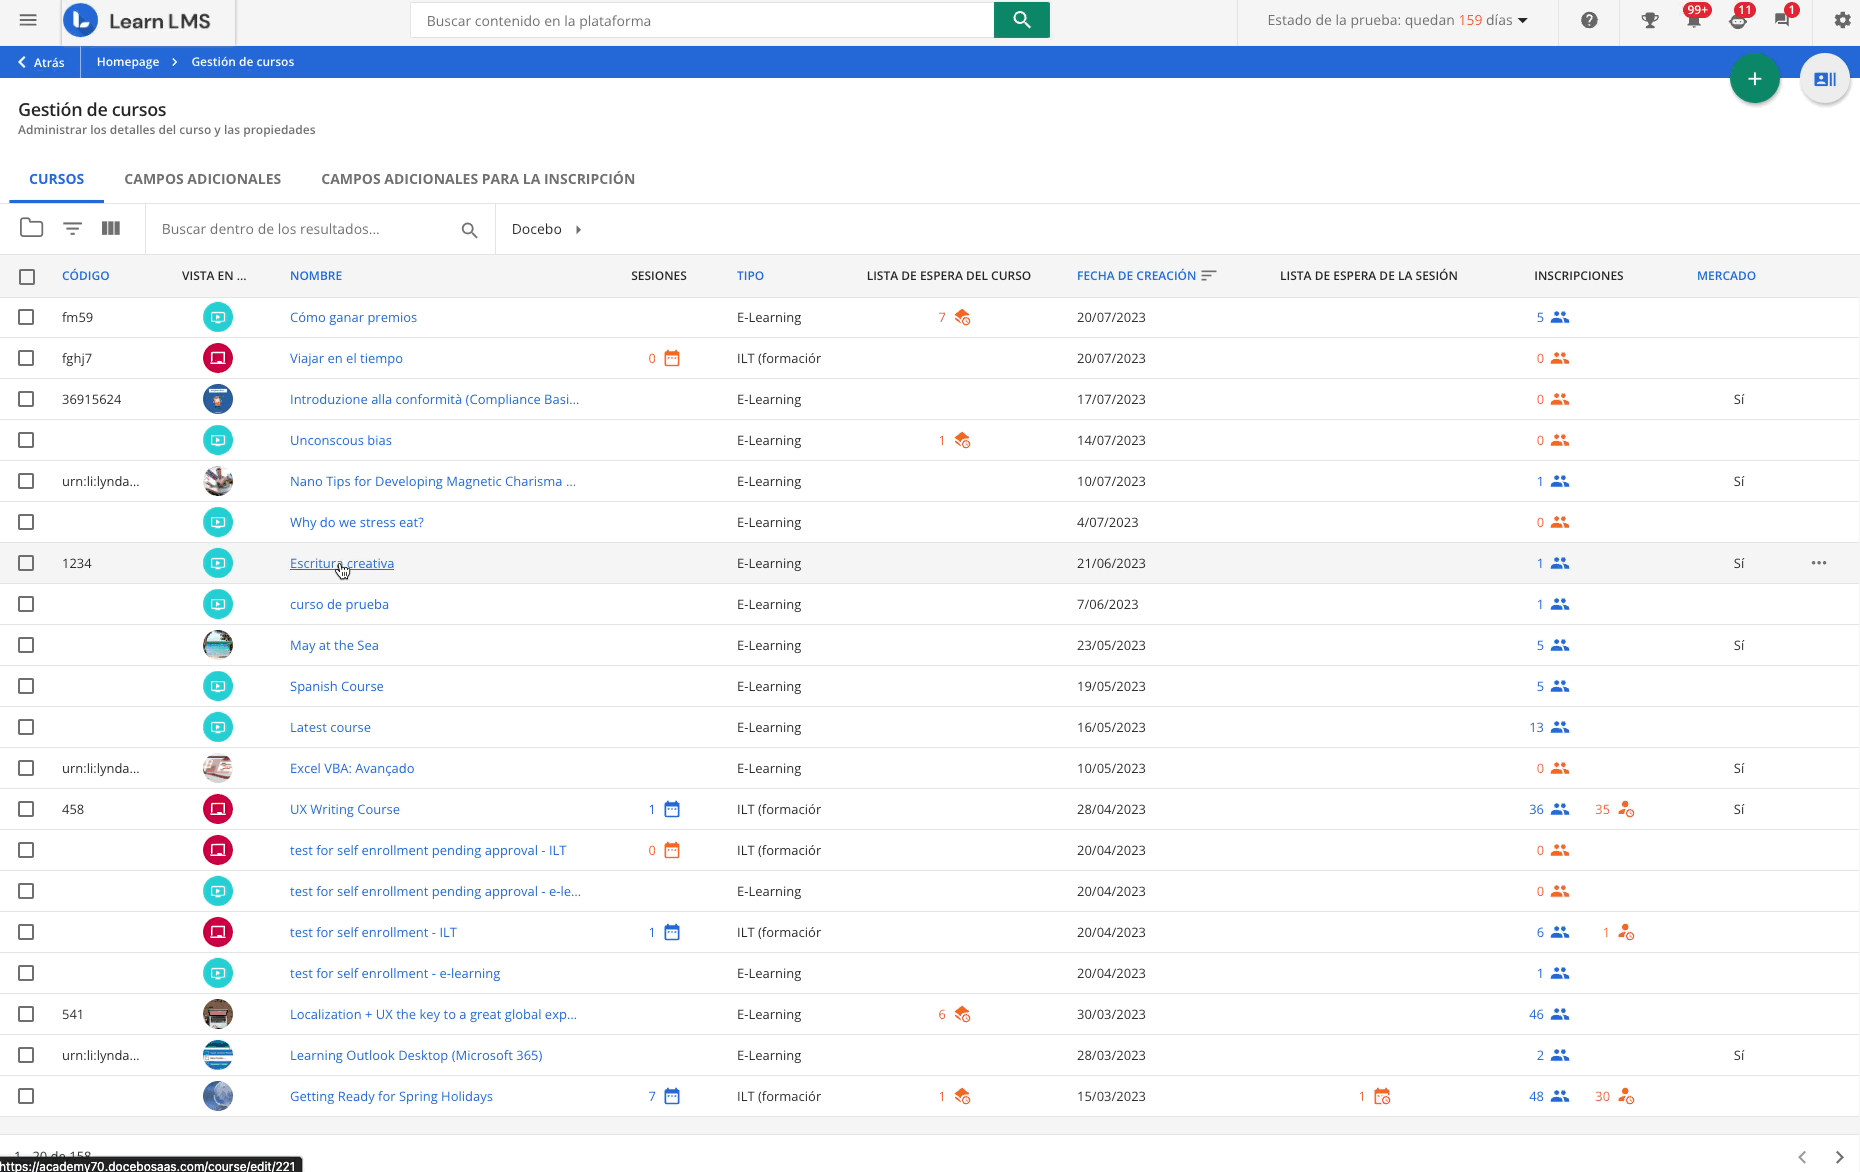
Task: Open the column selector icon
Action: [111, 229]
